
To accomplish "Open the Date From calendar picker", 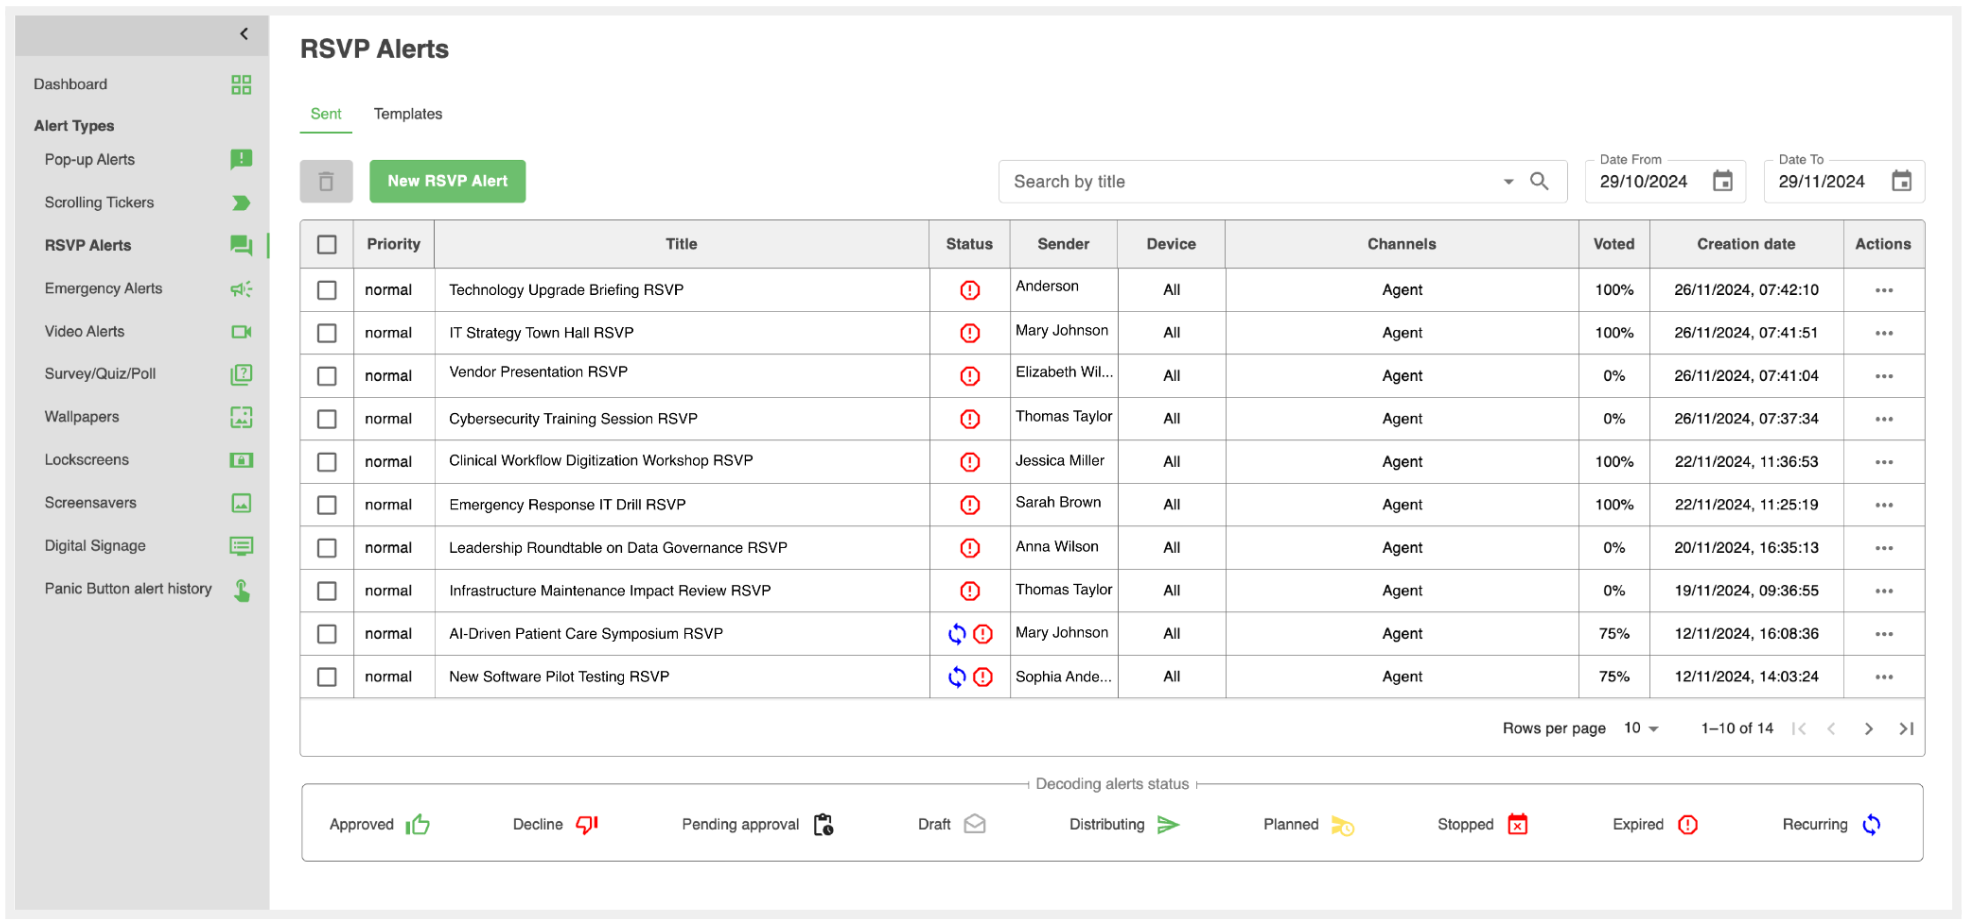I will pos(1722,181).
